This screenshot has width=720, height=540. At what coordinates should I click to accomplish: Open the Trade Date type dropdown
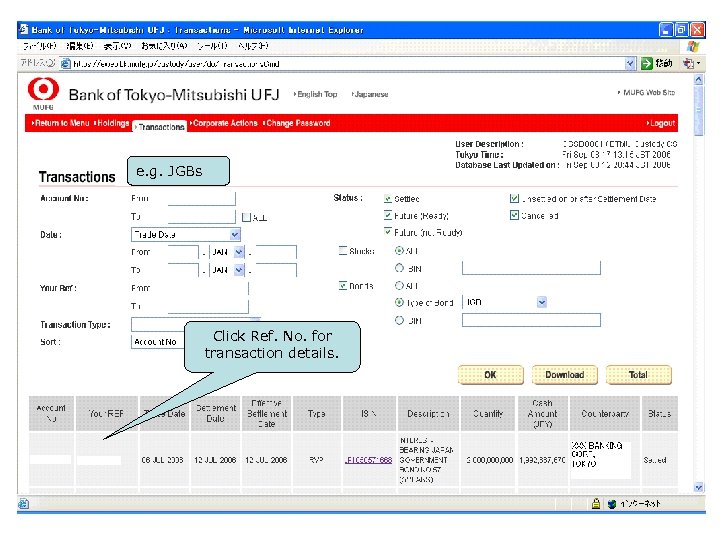[x=235, y=235]
